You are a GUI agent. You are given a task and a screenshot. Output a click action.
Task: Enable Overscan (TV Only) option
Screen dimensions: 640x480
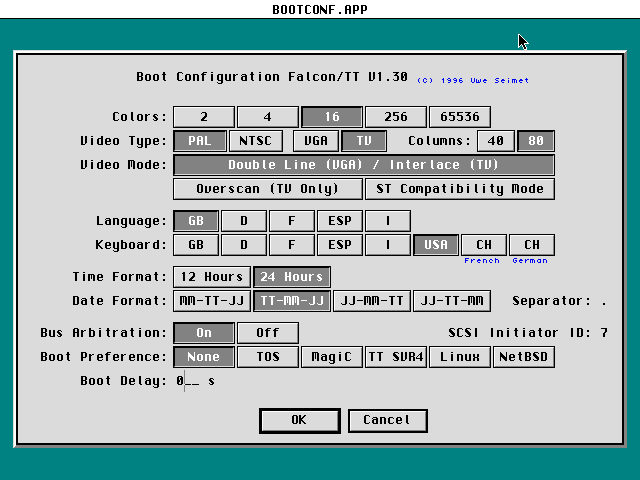point(267,189)
